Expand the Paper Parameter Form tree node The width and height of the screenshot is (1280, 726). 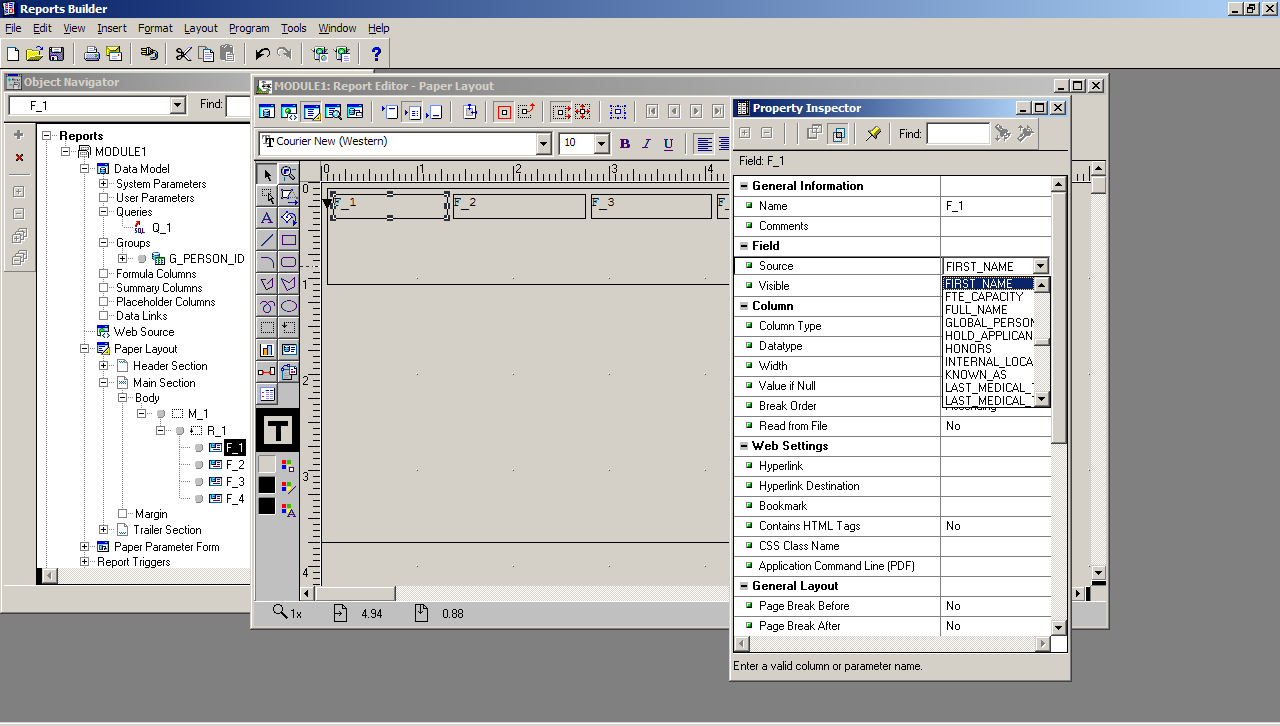[85, 546]
